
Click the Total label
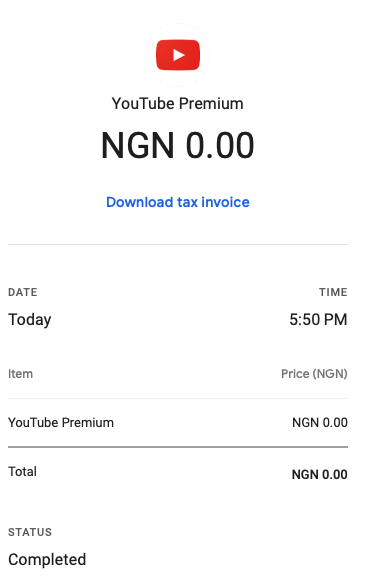pyautogui.click(x=22, y=471)
